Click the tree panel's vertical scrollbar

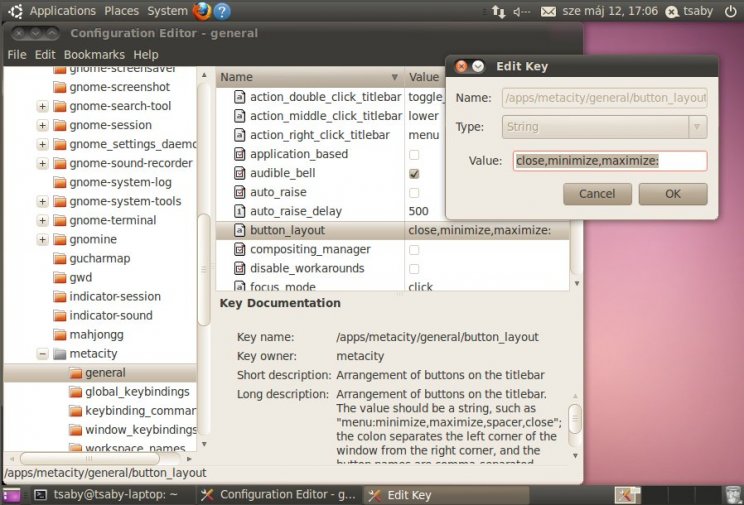pyautogui.click(x=204, y=270)
